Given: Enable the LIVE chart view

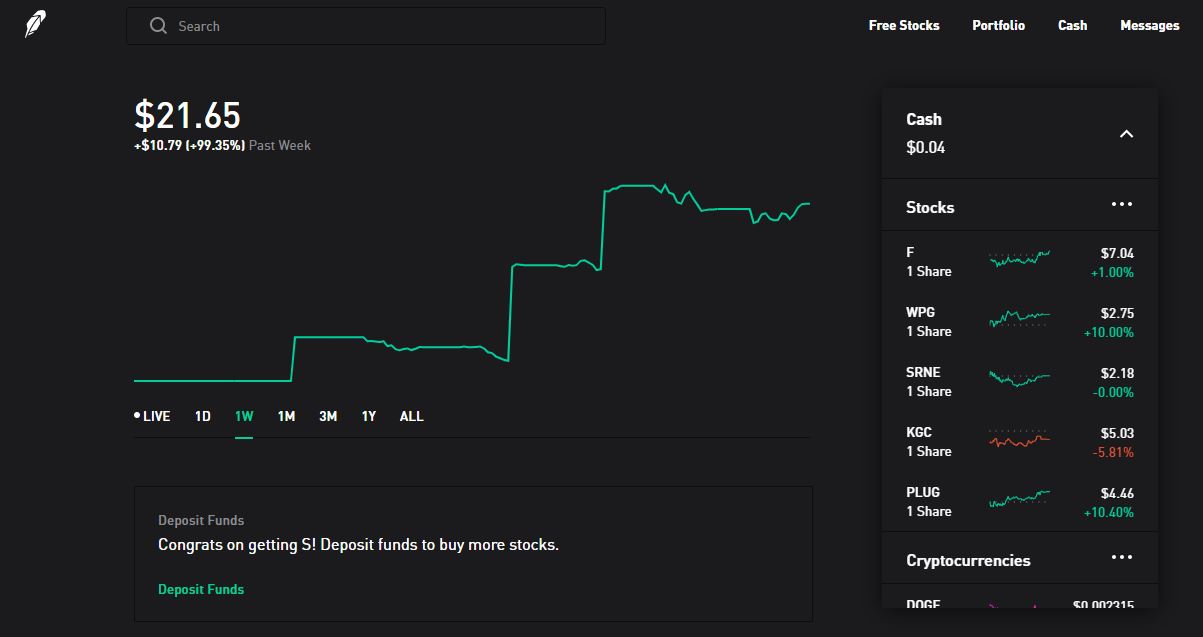Looking at the screenshot, I should pos(155,415).
